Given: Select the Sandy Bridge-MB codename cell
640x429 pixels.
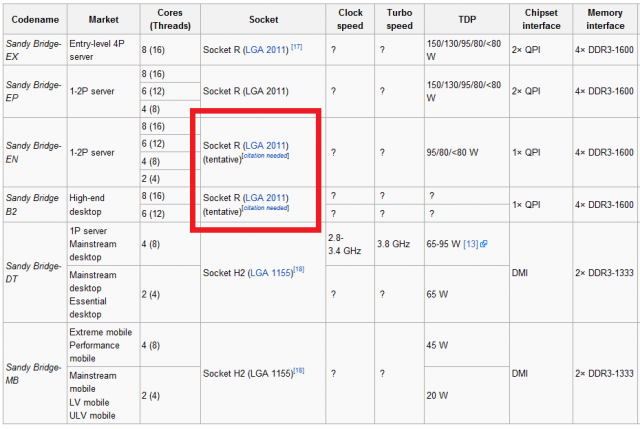Looking at the screenshot, I should 35,373.
